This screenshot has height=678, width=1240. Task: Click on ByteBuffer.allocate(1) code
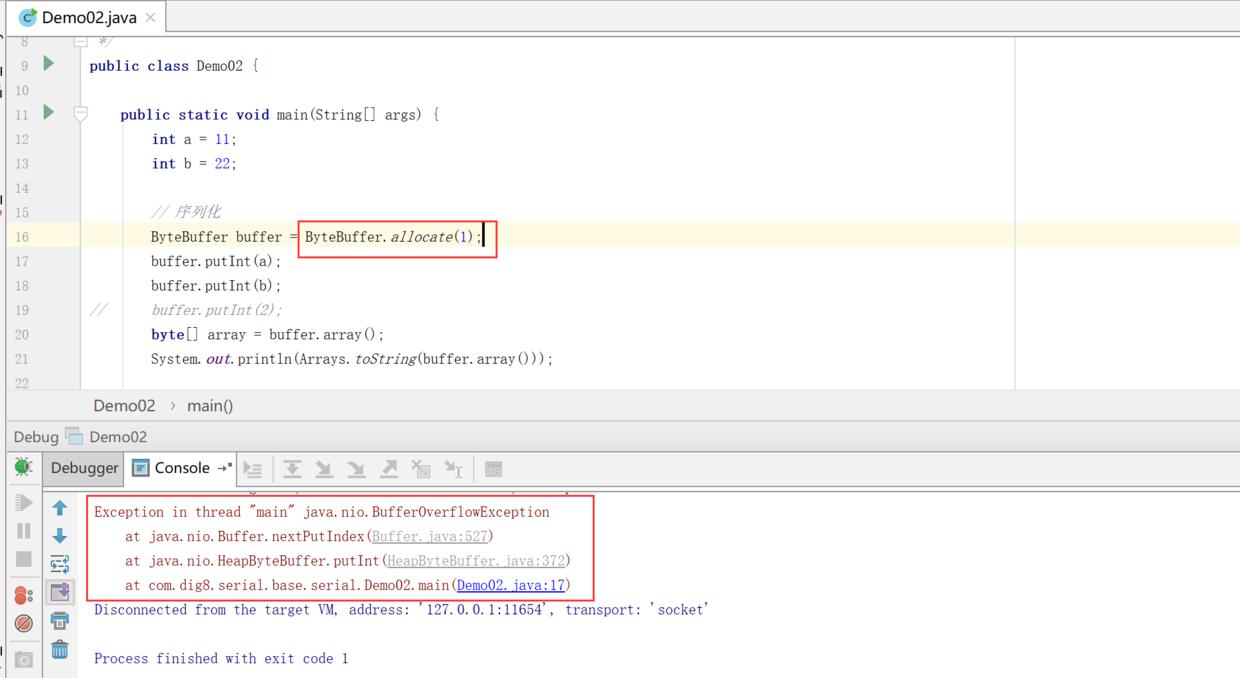tap(394, 237)
